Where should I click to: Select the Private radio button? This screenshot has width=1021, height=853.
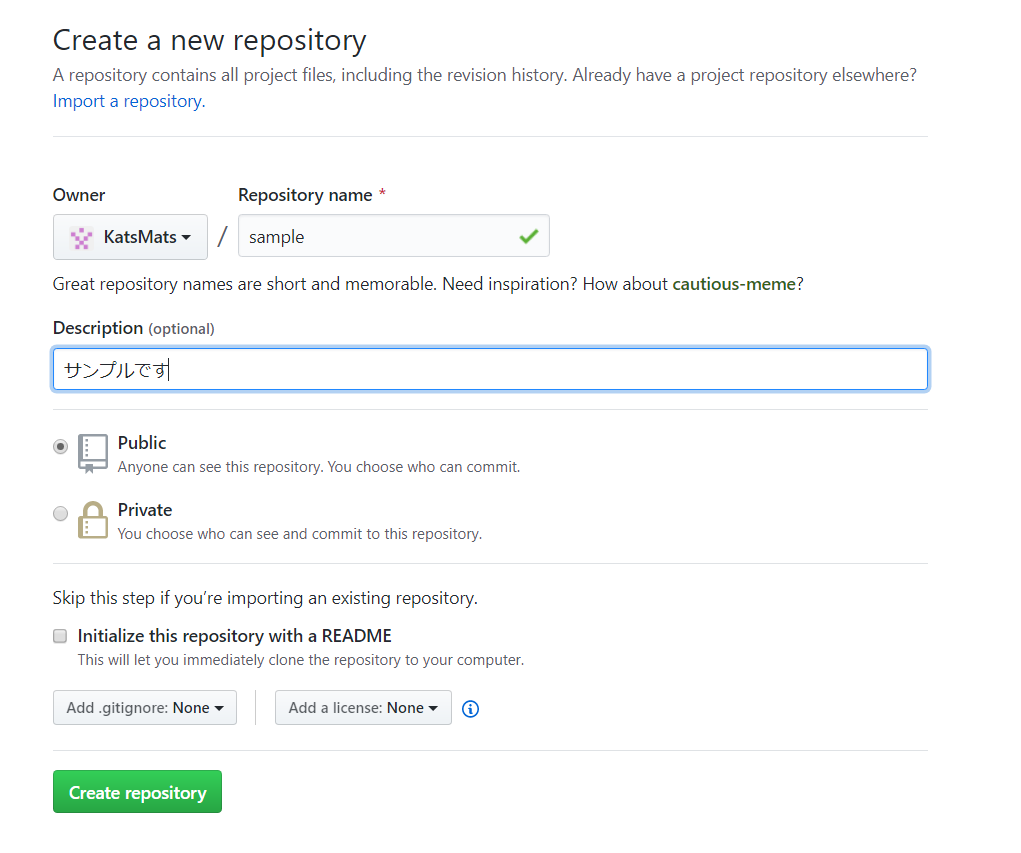coord(61,514)
